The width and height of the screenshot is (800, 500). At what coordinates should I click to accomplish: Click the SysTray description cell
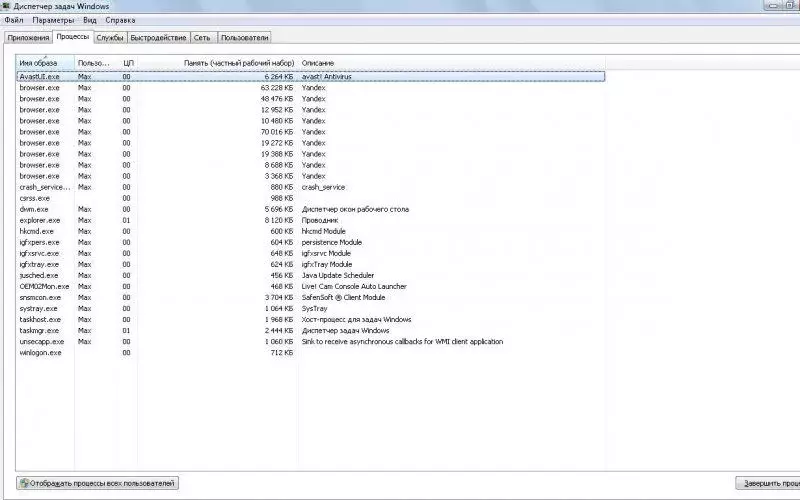tap(314, 309)
